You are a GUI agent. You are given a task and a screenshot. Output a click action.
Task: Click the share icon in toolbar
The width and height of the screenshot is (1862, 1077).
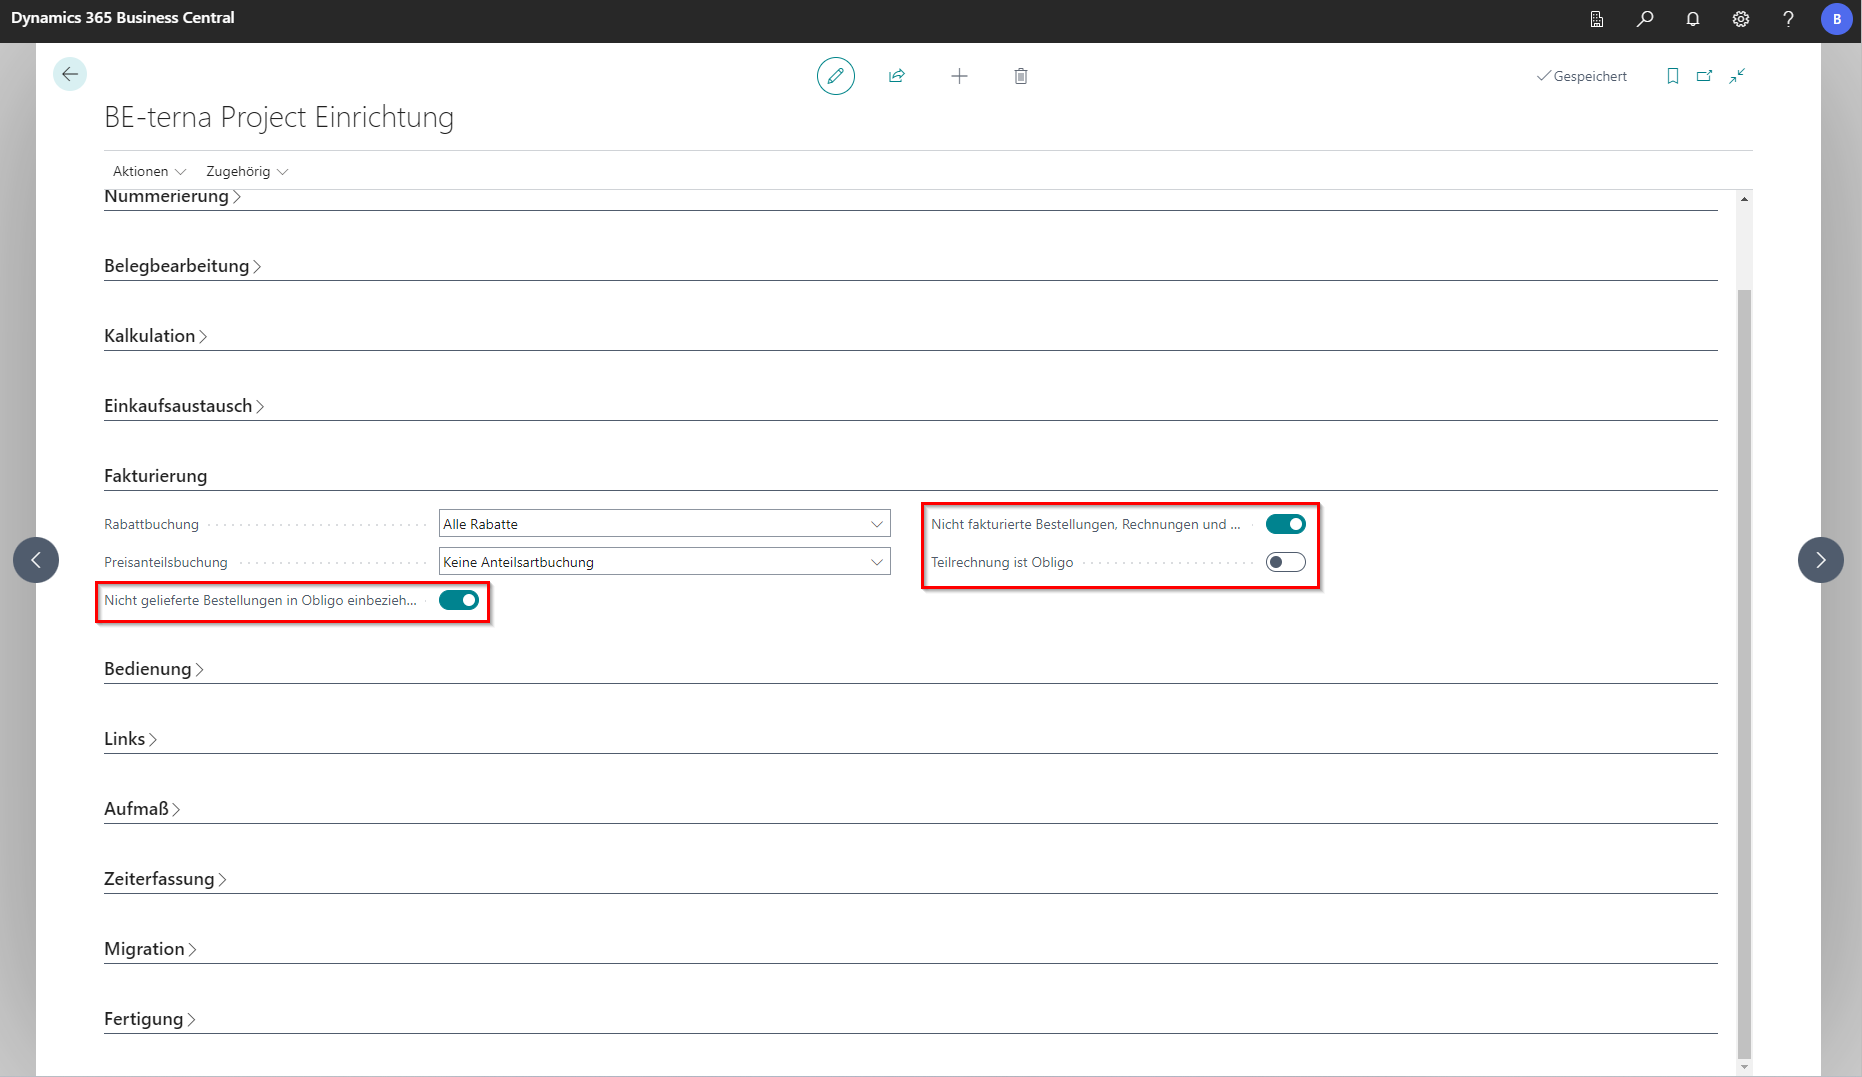point(897,76)
